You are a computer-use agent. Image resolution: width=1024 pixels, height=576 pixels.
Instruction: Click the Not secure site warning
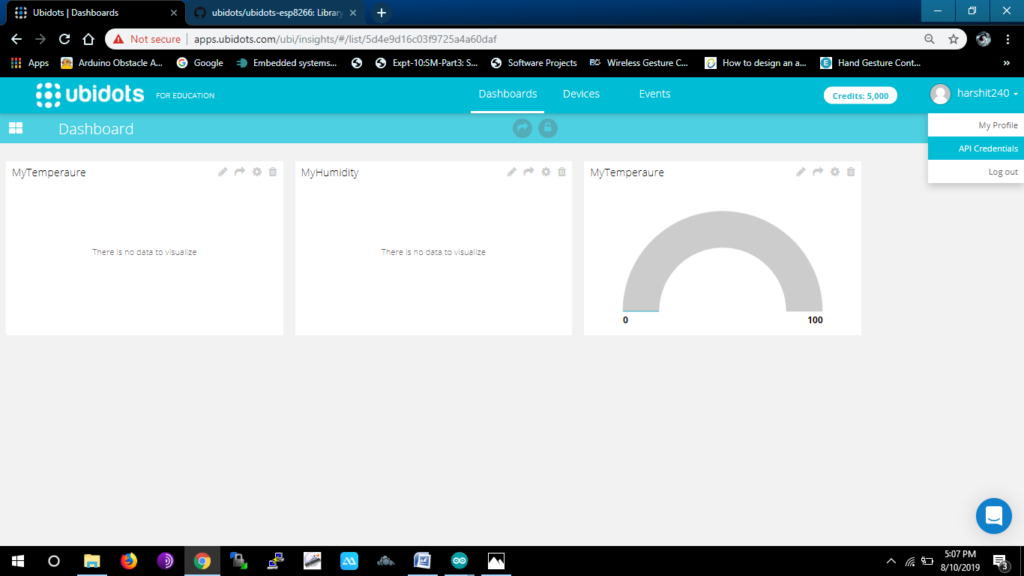tap(147, 39)
